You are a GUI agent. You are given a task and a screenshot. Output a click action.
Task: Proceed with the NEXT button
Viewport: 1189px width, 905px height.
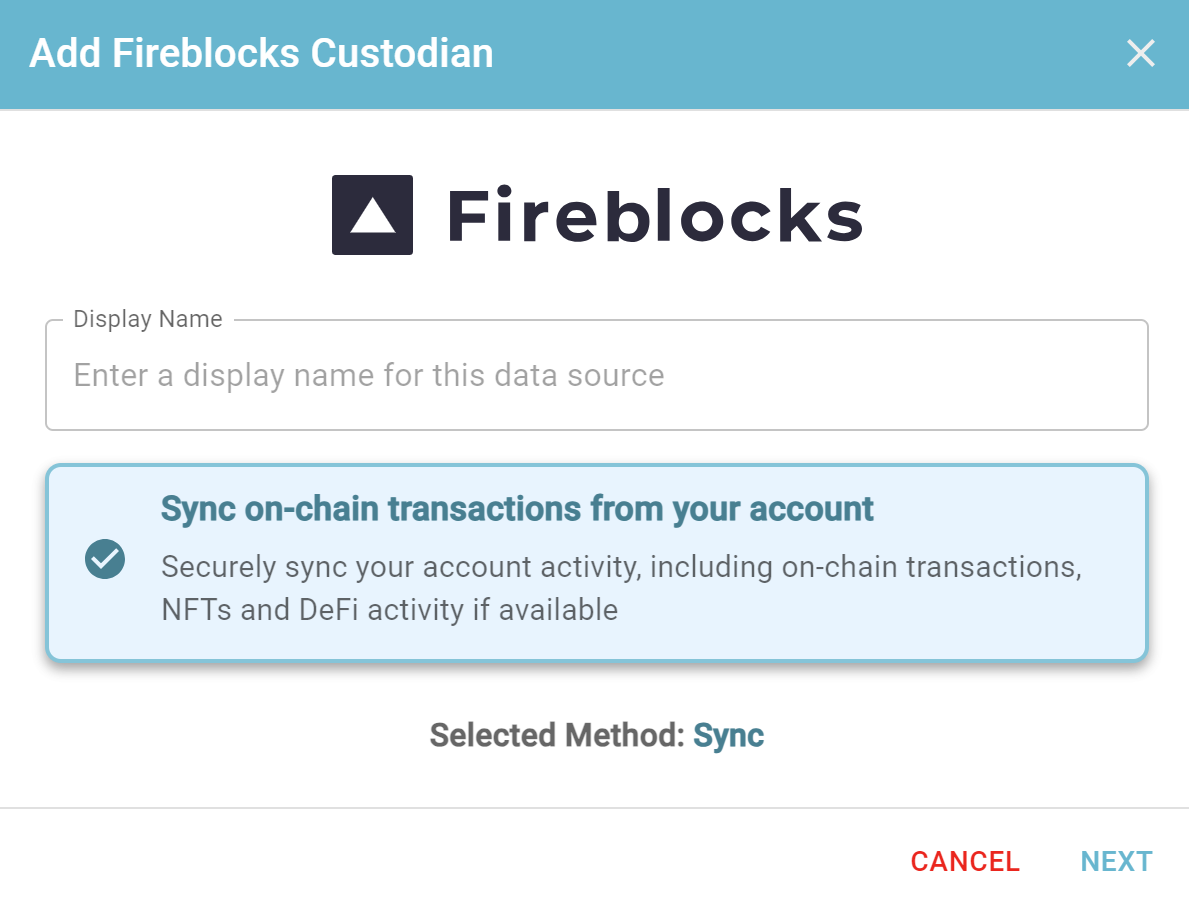click(1116, 862)
